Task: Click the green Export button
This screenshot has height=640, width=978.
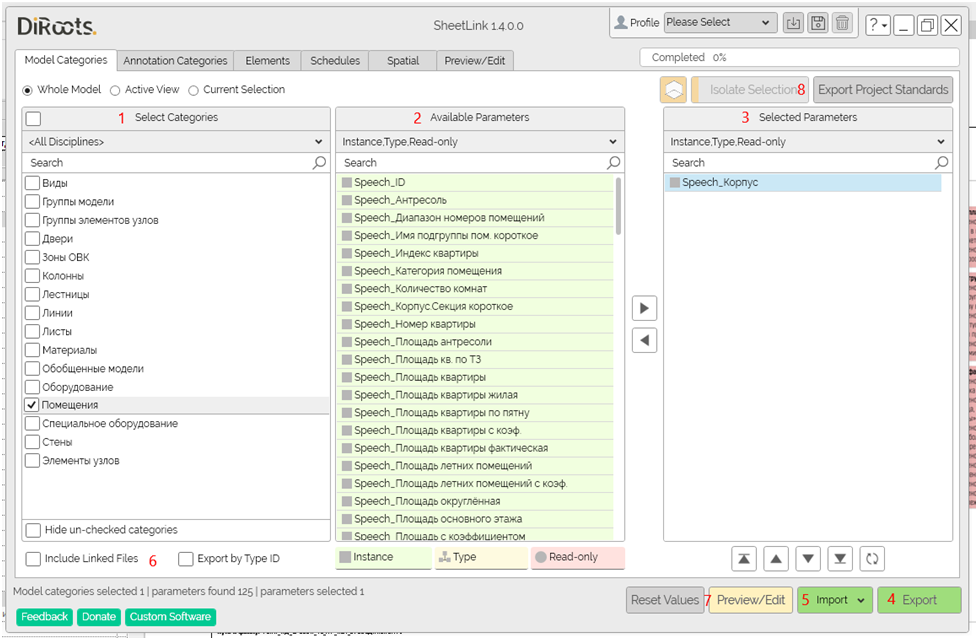Action: tap(918, 600)
